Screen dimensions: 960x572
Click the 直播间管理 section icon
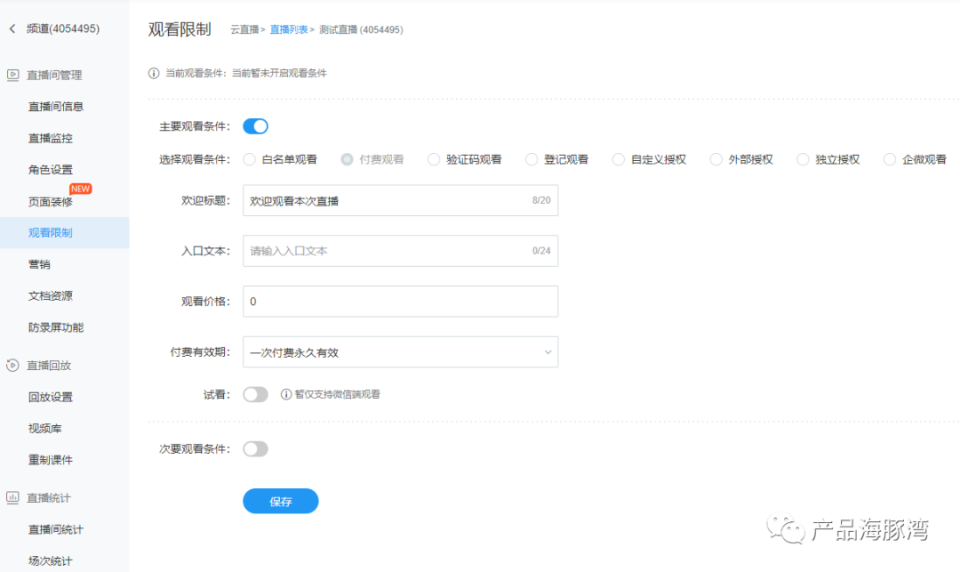click(12, 75)
